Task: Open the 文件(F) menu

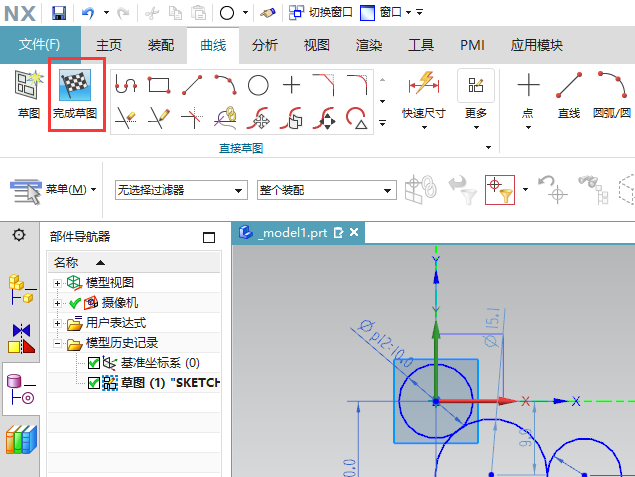Action: (40, 45)
